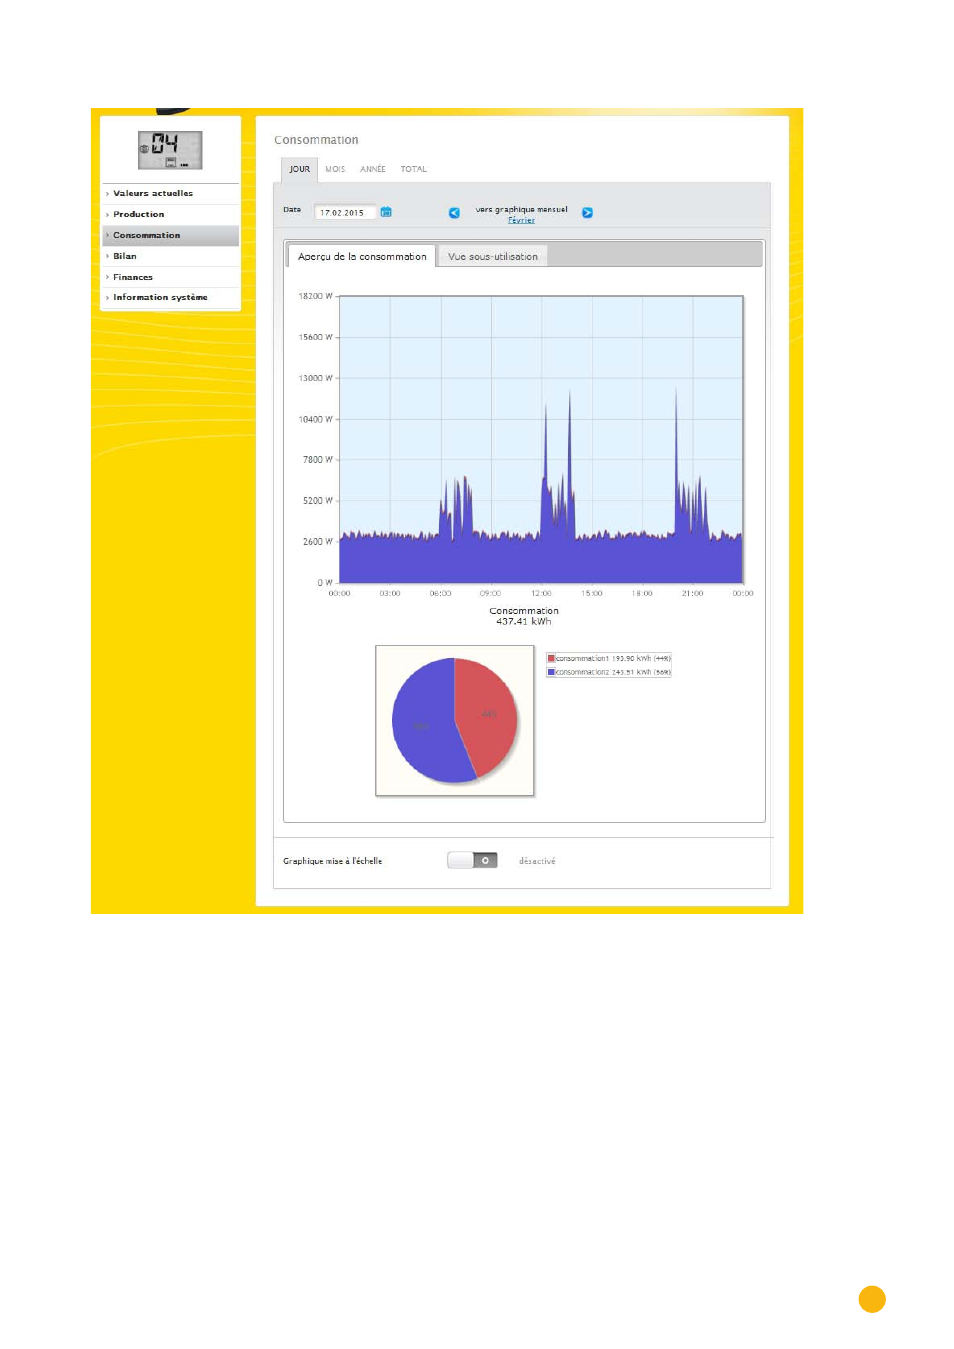The width and height of the screenshot is (954, 1349).
Task: Follow the Février monthly graph link
Action: coord(521,220)
